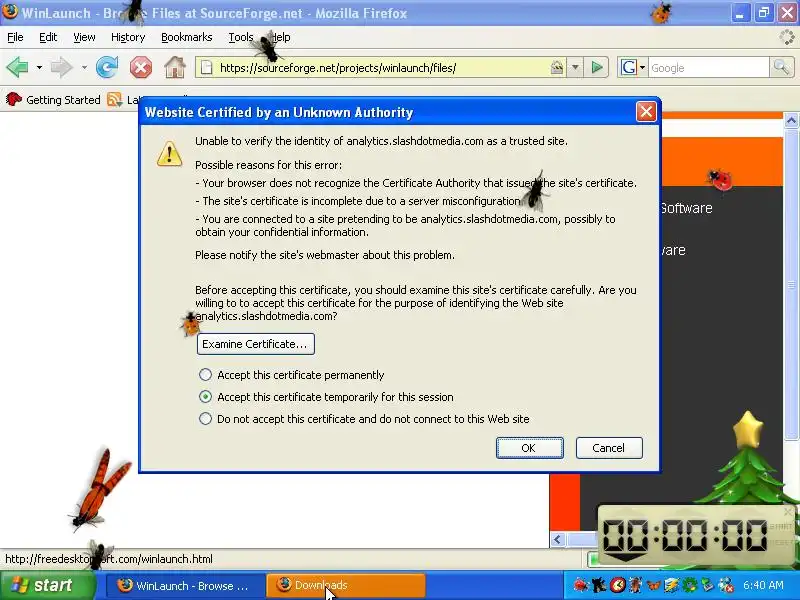Viewport: 800px width, 600px height.
Task: Confirm the dialog with OK
Action: [x=530, y=448]
